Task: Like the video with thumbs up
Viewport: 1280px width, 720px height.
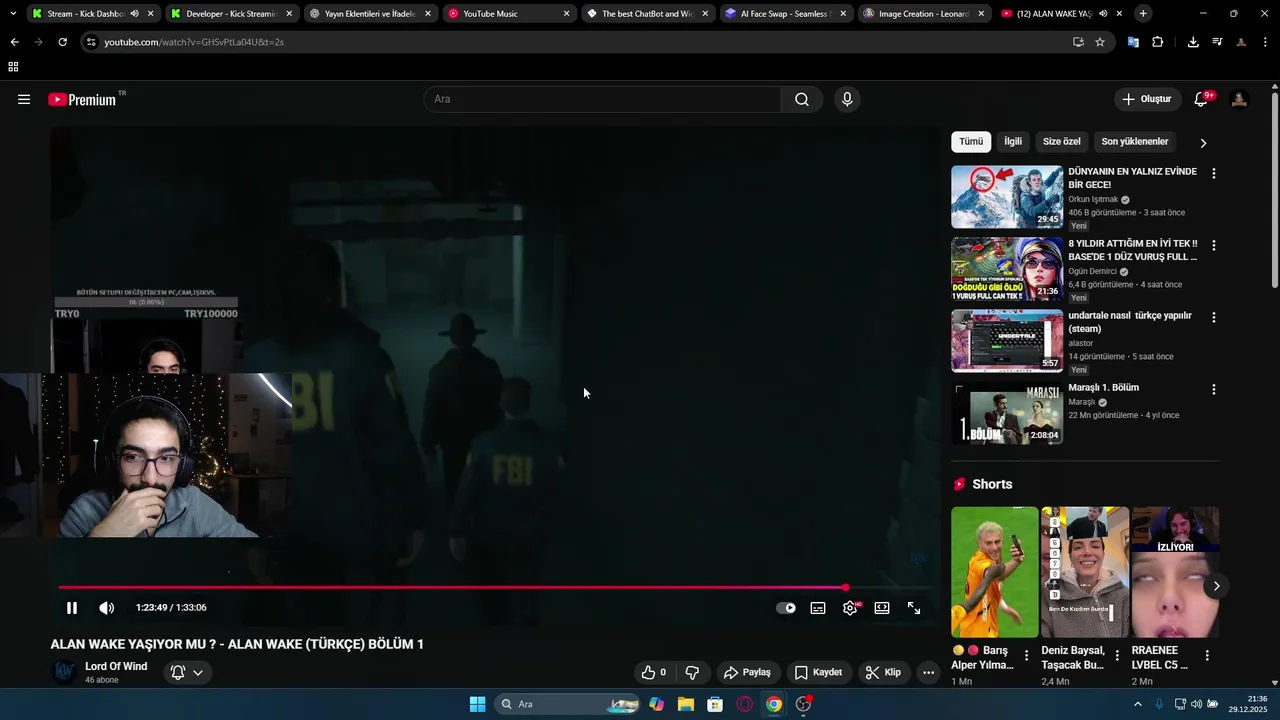Action: [x=654, y=672]
